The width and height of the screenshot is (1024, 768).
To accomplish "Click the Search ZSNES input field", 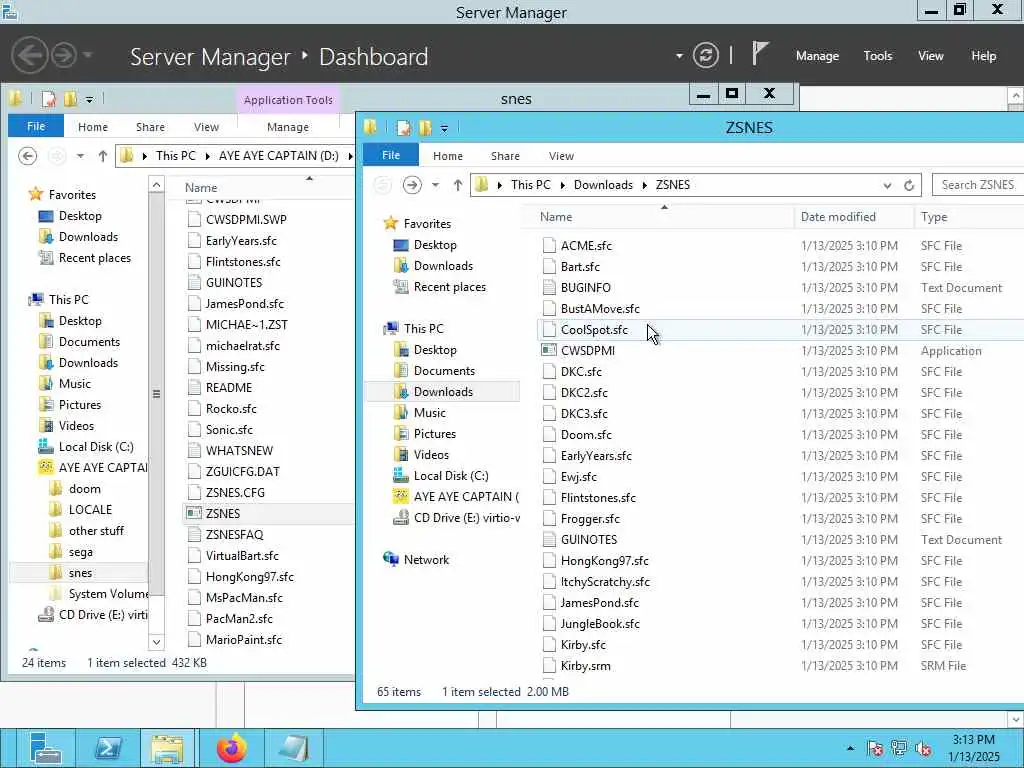I will click(x=978, y=185).
